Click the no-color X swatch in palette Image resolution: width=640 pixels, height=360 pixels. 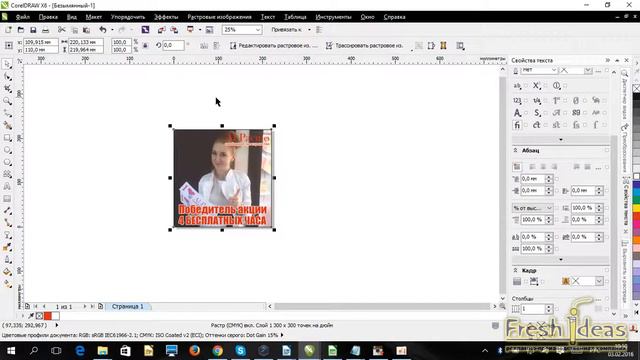(636, 88)
